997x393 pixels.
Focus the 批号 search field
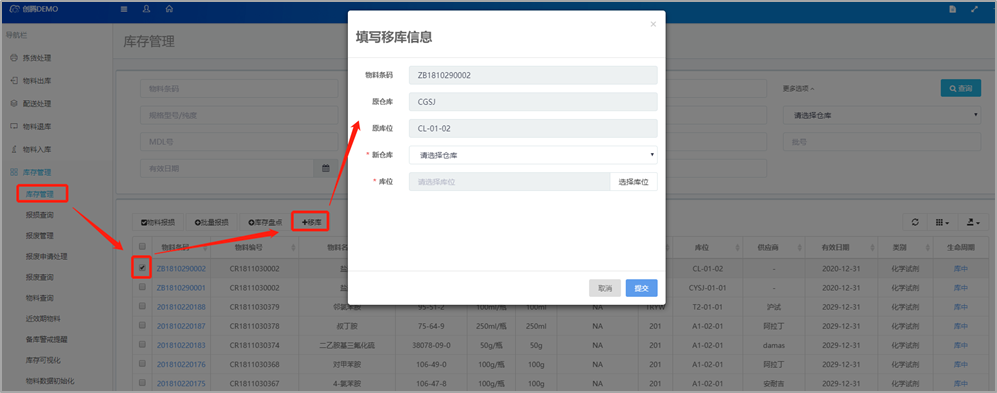point(881,141)
